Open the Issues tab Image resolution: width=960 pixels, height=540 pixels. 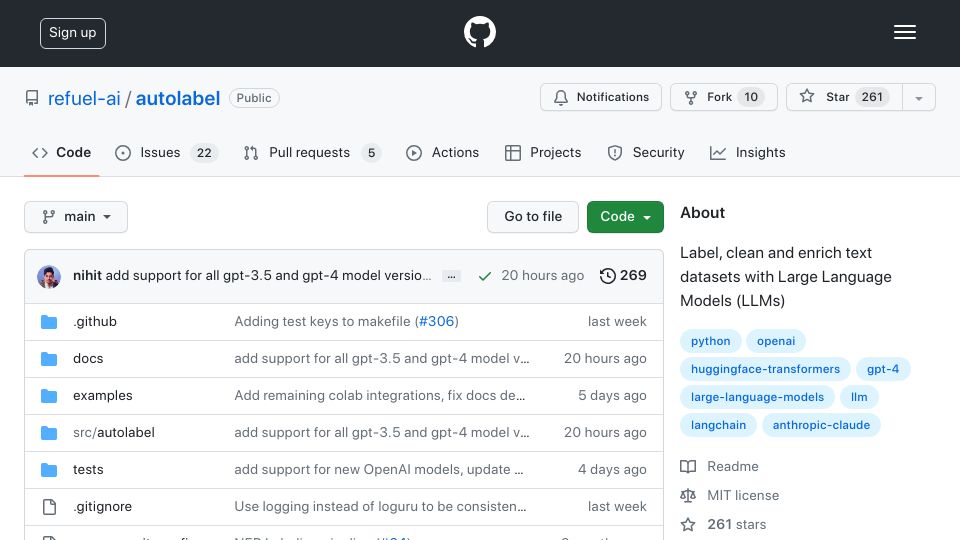tap(166, 152)
